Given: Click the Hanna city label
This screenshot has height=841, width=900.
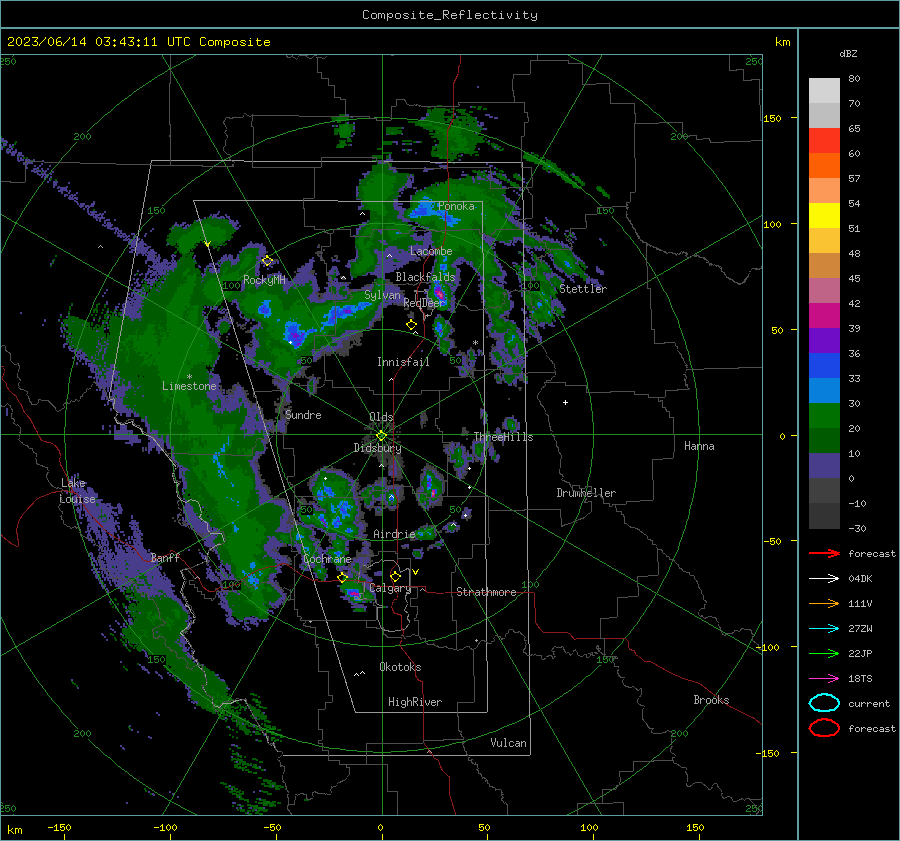Looking at the screenshot, I should (699, 446).
